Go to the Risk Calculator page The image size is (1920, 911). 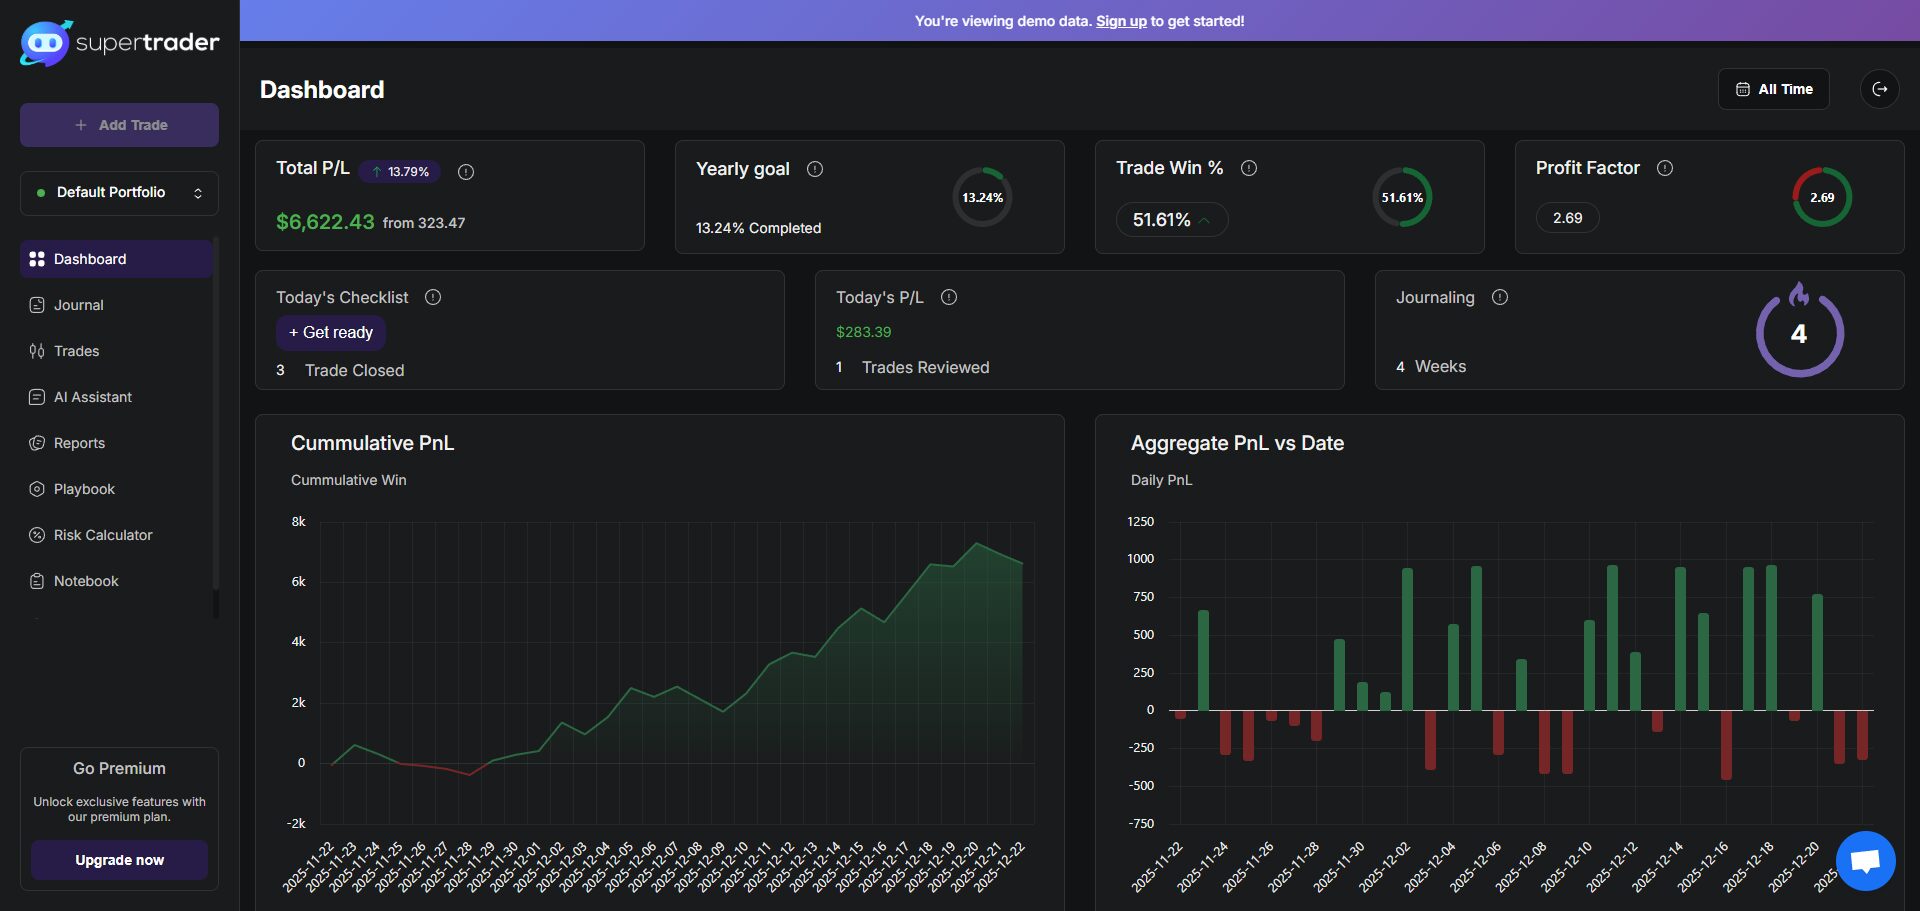102,535
